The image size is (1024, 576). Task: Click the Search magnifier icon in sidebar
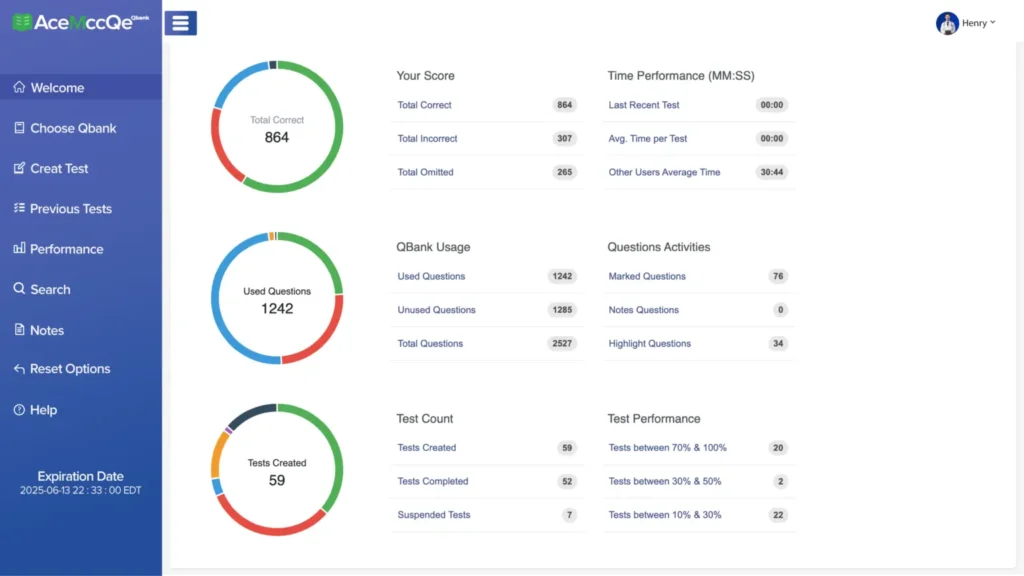(19, 289)
